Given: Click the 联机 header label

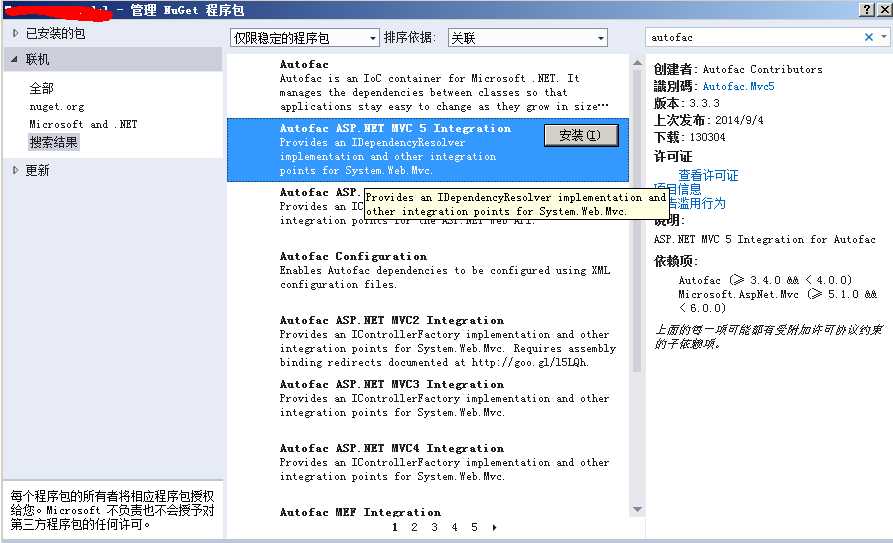Looking at the screenshot, I should click(37, 59).
